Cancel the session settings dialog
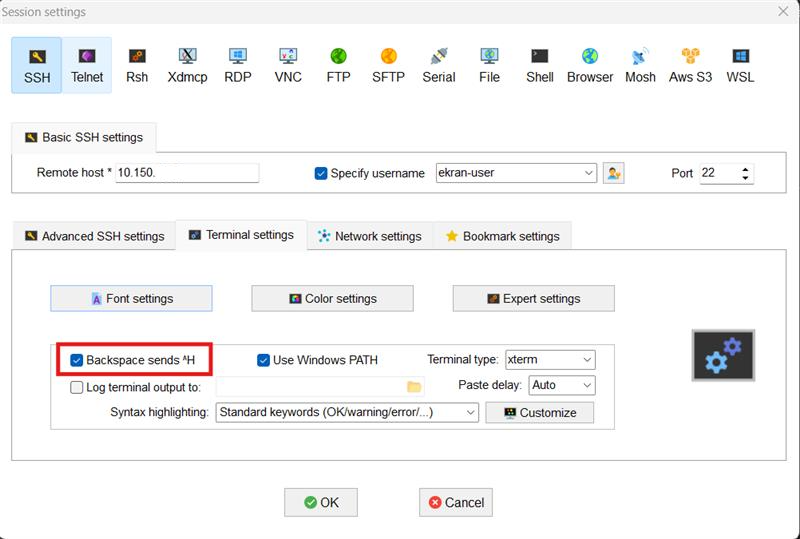Viewport: 800px width, 539px height. pyautogui.click(x=456, y=502)
